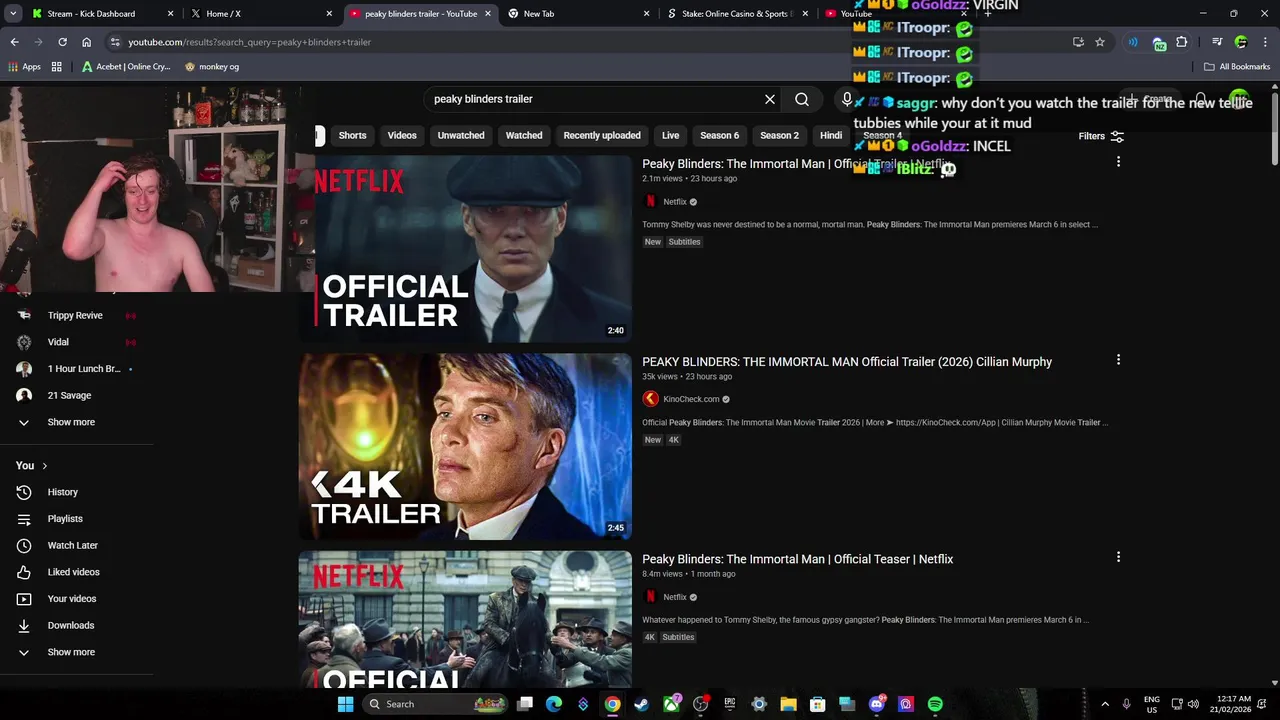This screenshot has width=1280, height=720.
Task: Filter results by Unwatched chip
Action: (x=461, y=136)
